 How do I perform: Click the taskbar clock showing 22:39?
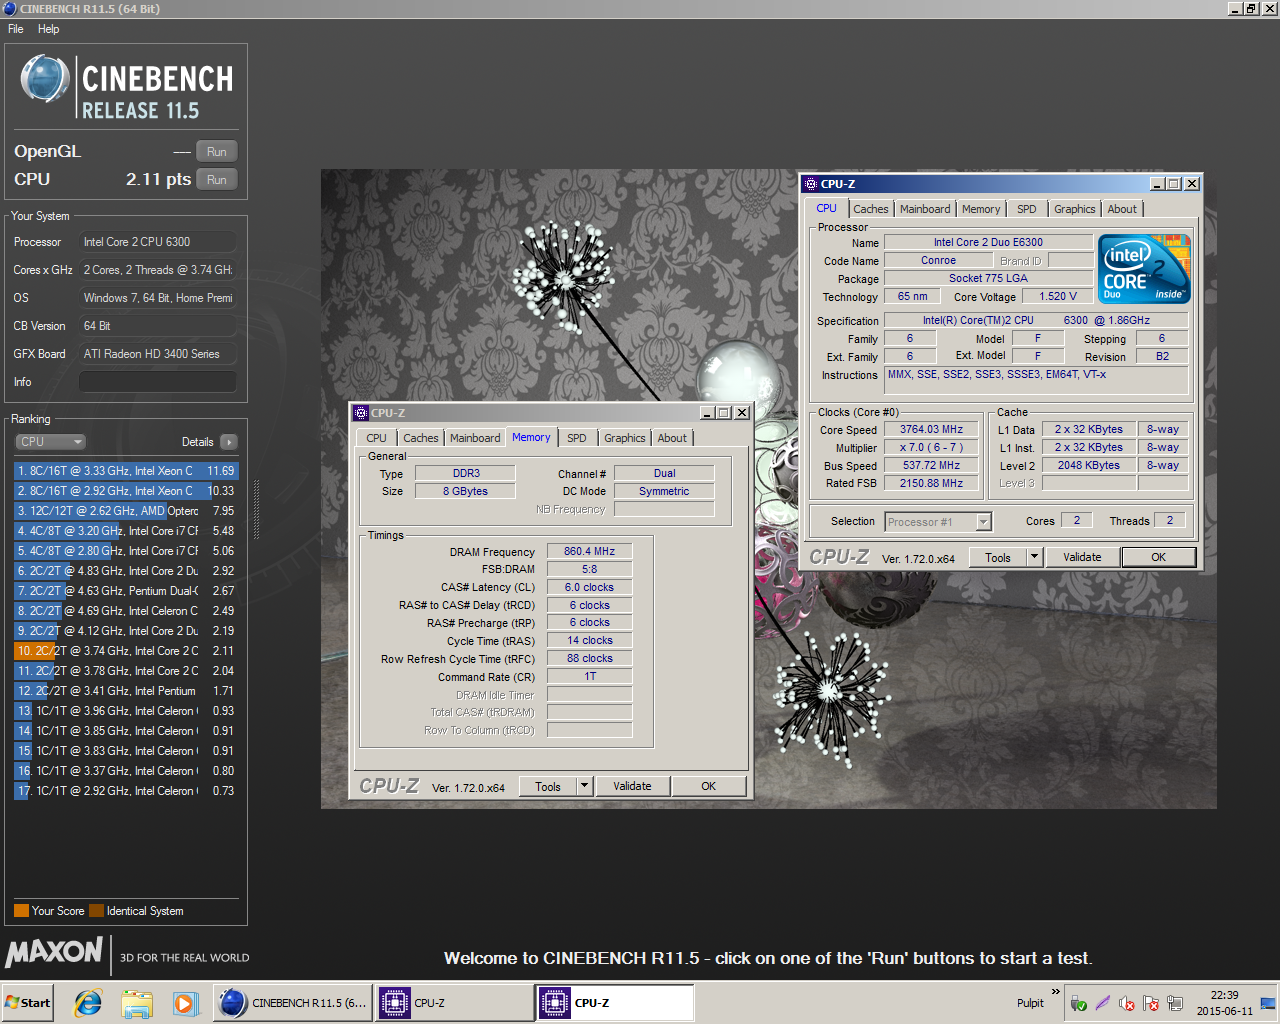tap(1224, 1003)
